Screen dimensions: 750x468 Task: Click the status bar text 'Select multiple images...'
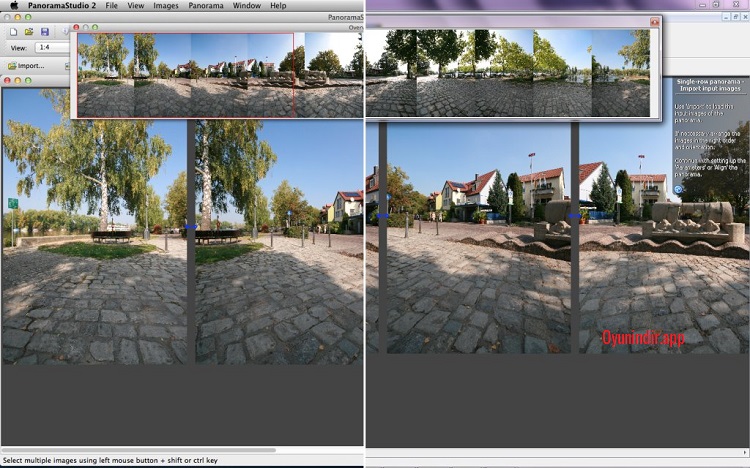[x=110, y=460]
